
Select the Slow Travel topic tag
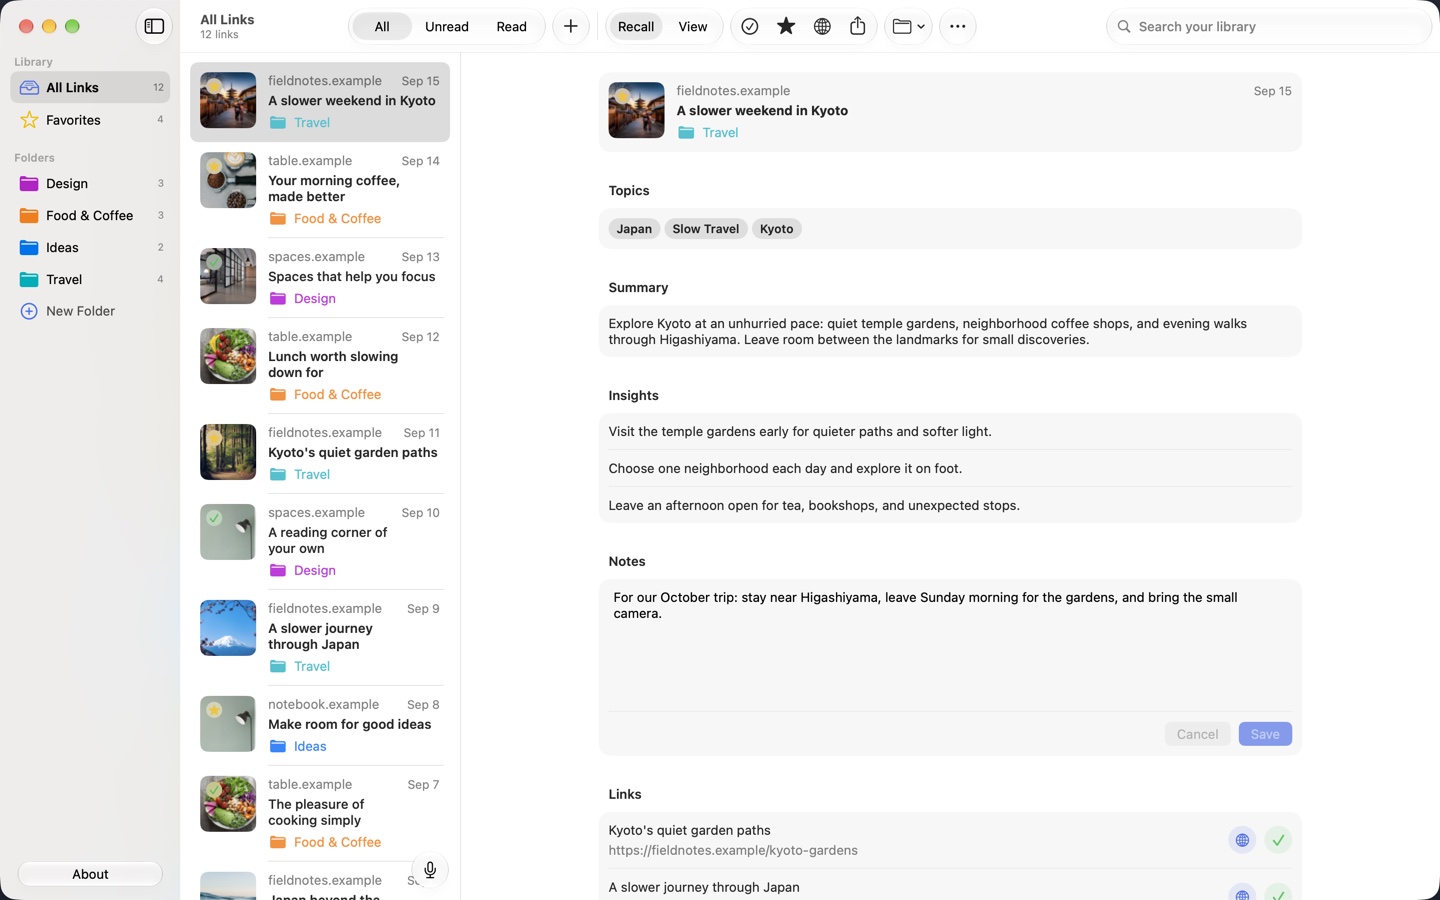pyautogui.click(x=706, y=229)
